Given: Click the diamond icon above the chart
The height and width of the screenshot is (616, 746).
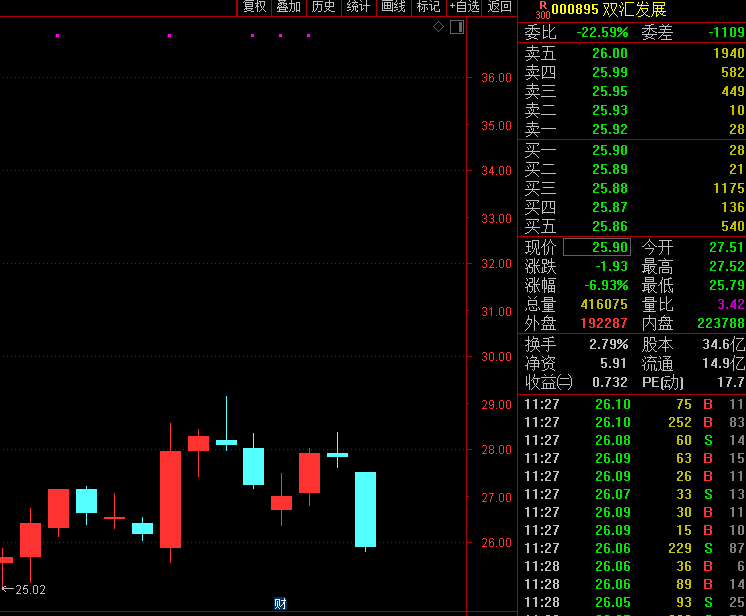Looking at the screenshot, I should pos(438,27).
